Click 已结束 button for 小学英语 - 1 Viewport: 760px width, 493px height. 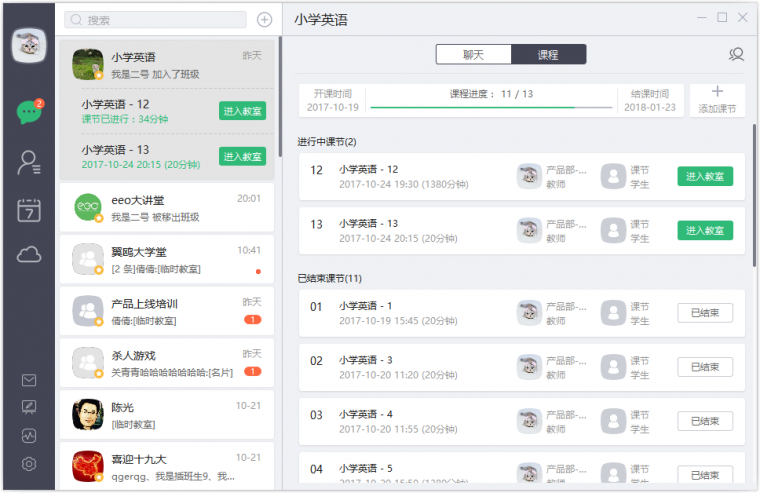[x=704, y=313]
